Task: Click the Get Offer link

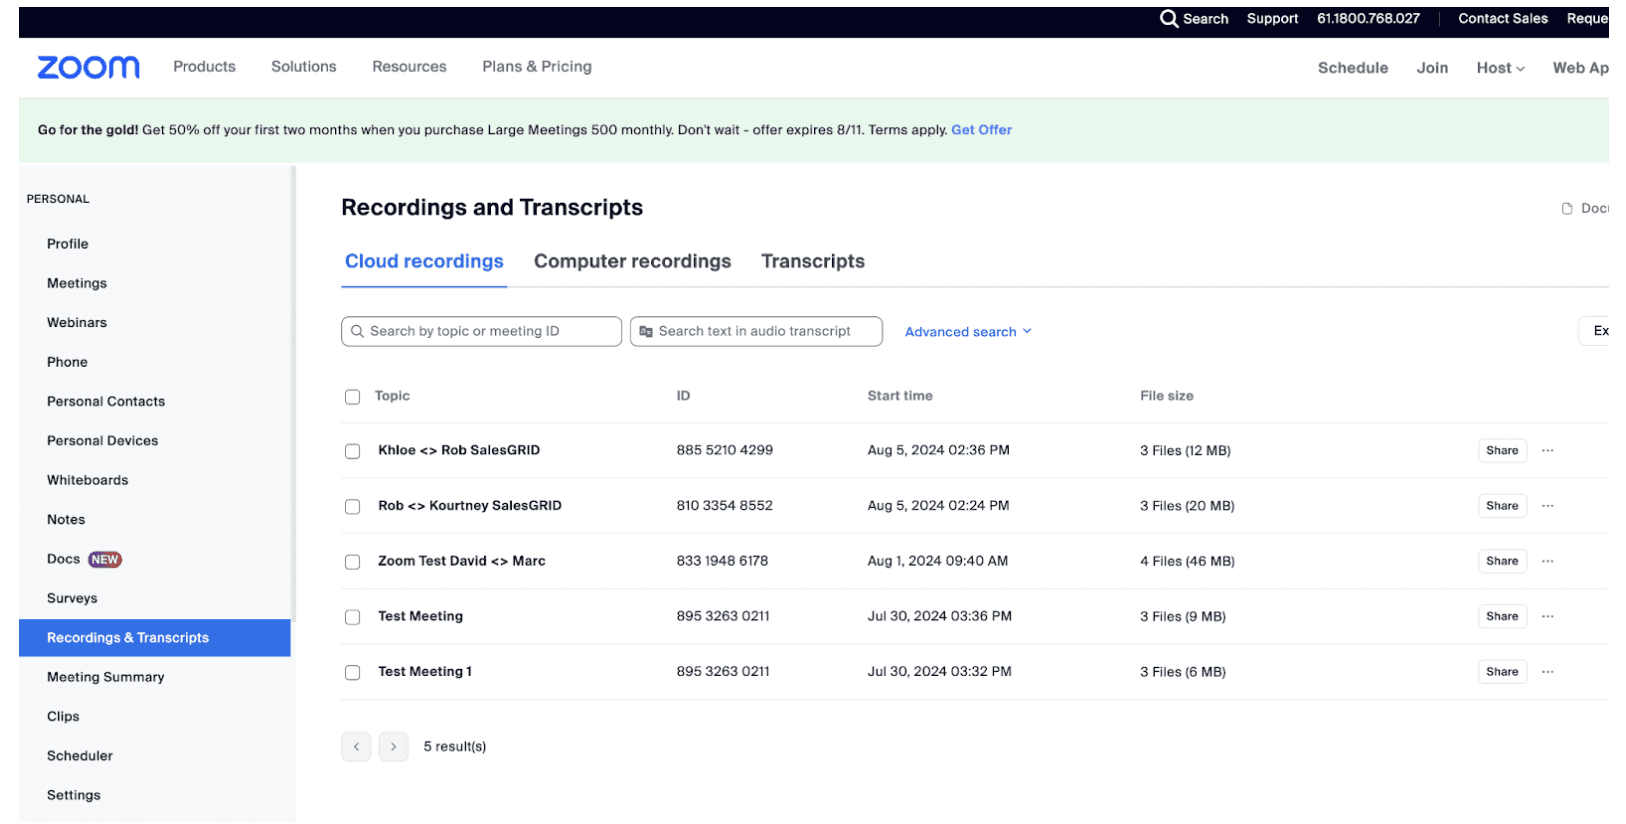Action: click(x=981, y=130)
